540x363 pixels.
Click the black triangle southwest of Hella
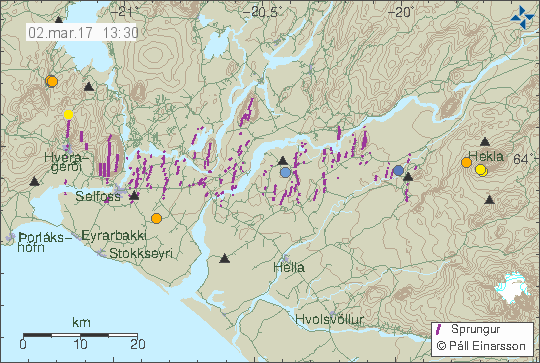pyautogui.click(x=225, y=258)
